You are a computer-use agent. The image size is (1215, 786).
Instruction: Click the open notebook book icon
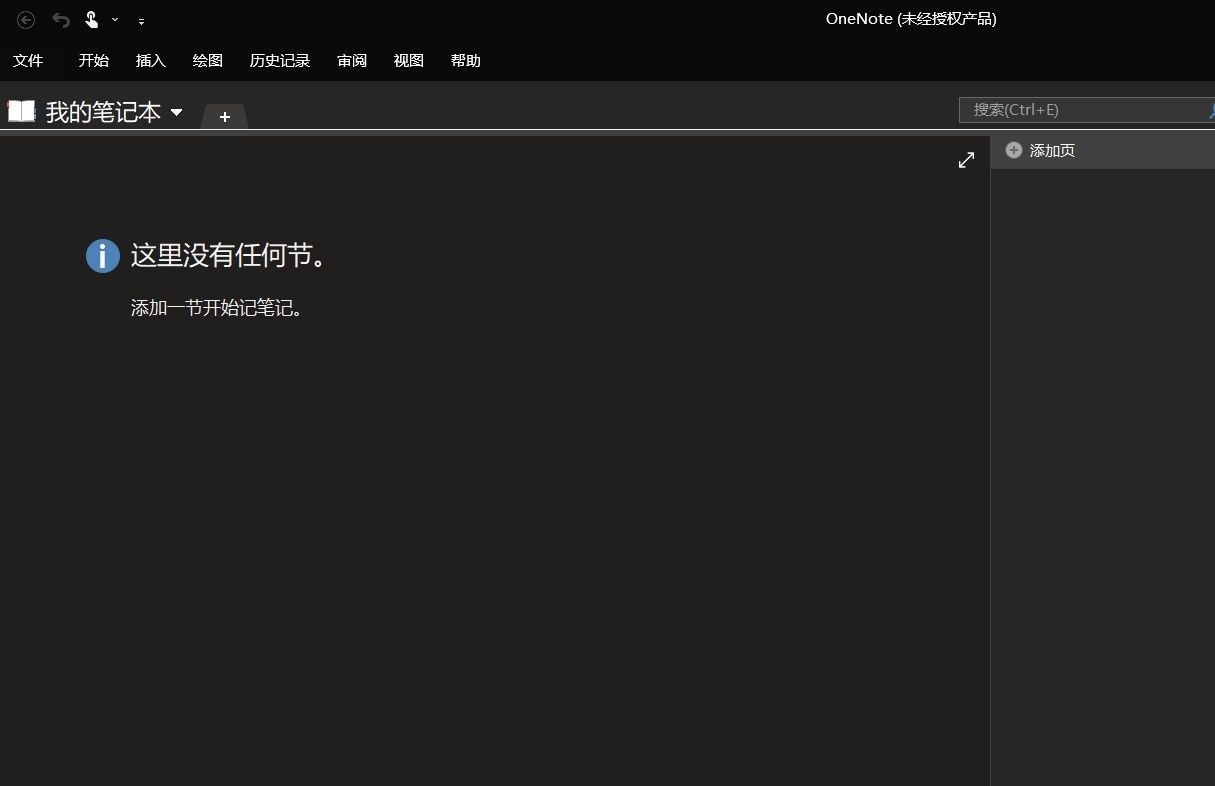(x=21, y=111)
